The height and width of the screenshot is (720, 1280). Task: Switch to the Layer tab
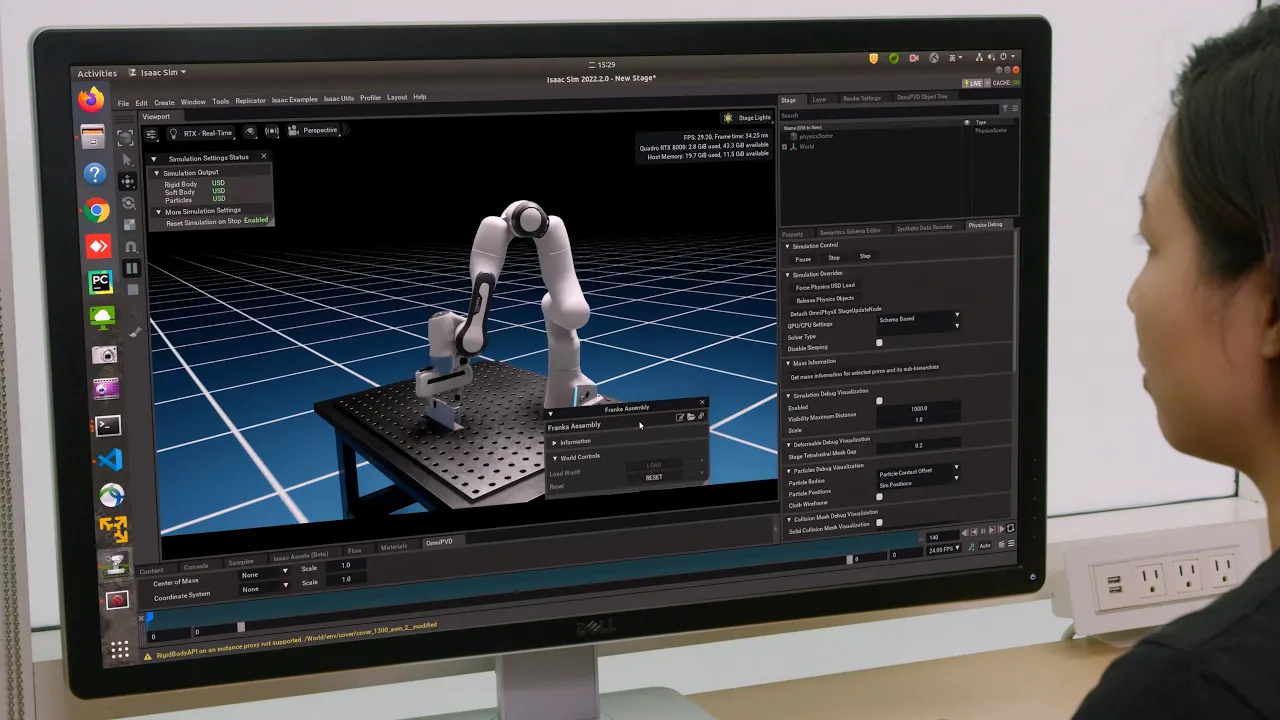(x=819, y=99)
